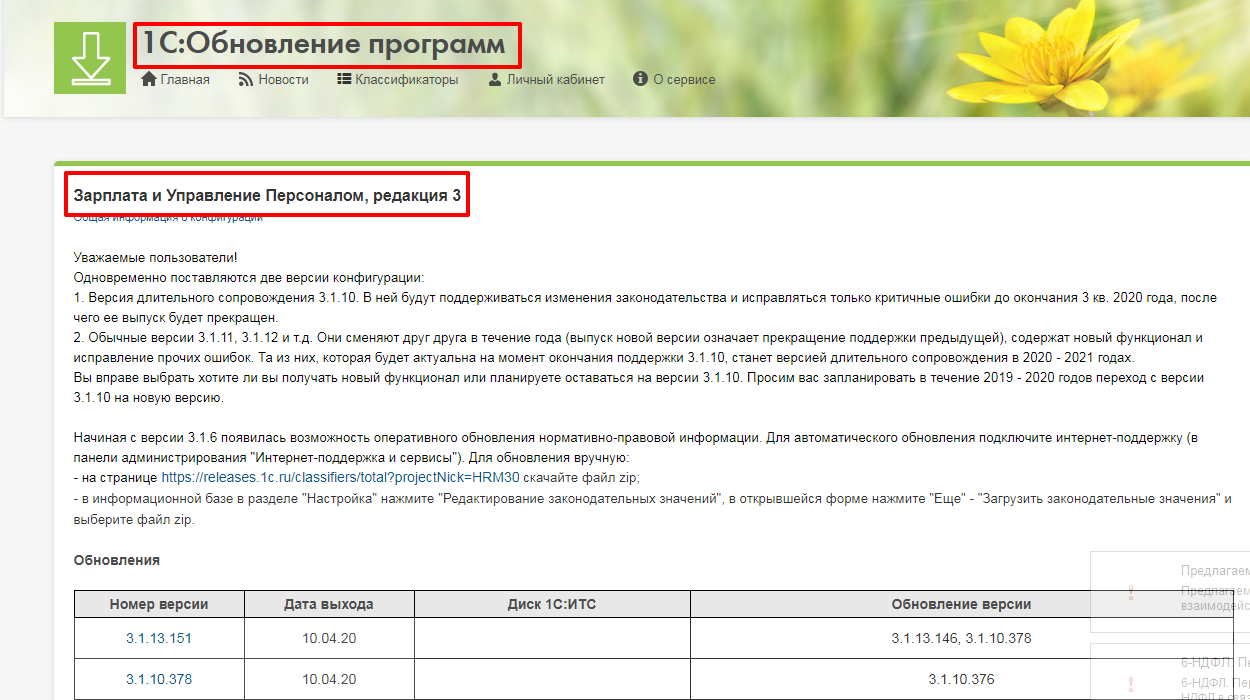
Task: Open the Личный кабинет menu item
Action: (x=555, y=79)
